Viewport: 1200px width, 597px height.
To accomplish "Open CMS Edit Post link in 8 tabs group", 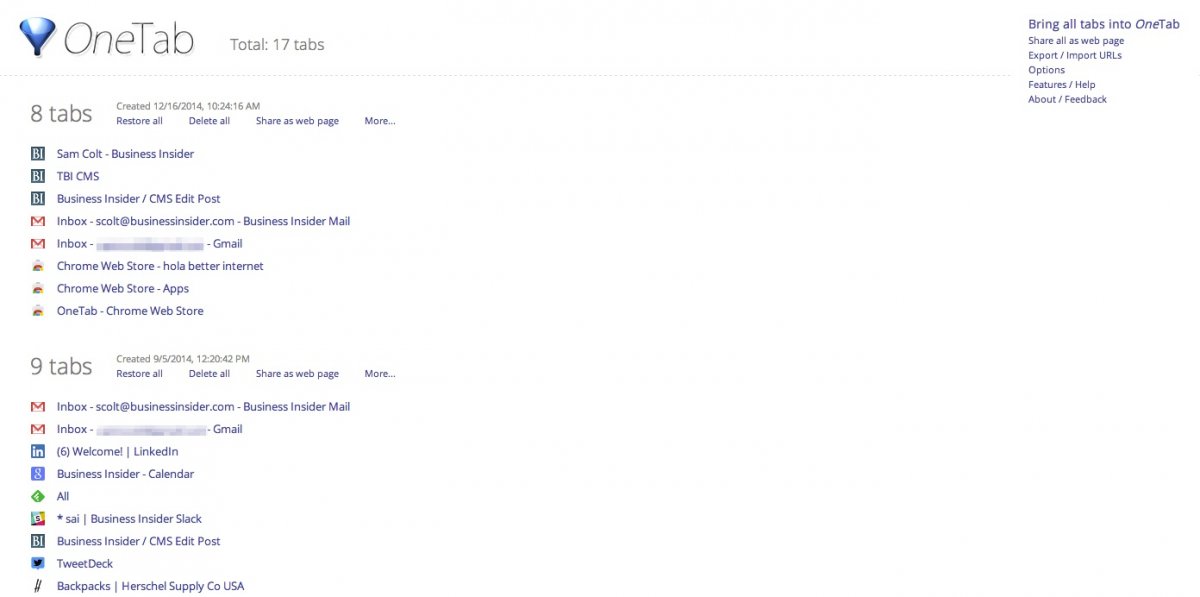I will [x=138, y=199].
